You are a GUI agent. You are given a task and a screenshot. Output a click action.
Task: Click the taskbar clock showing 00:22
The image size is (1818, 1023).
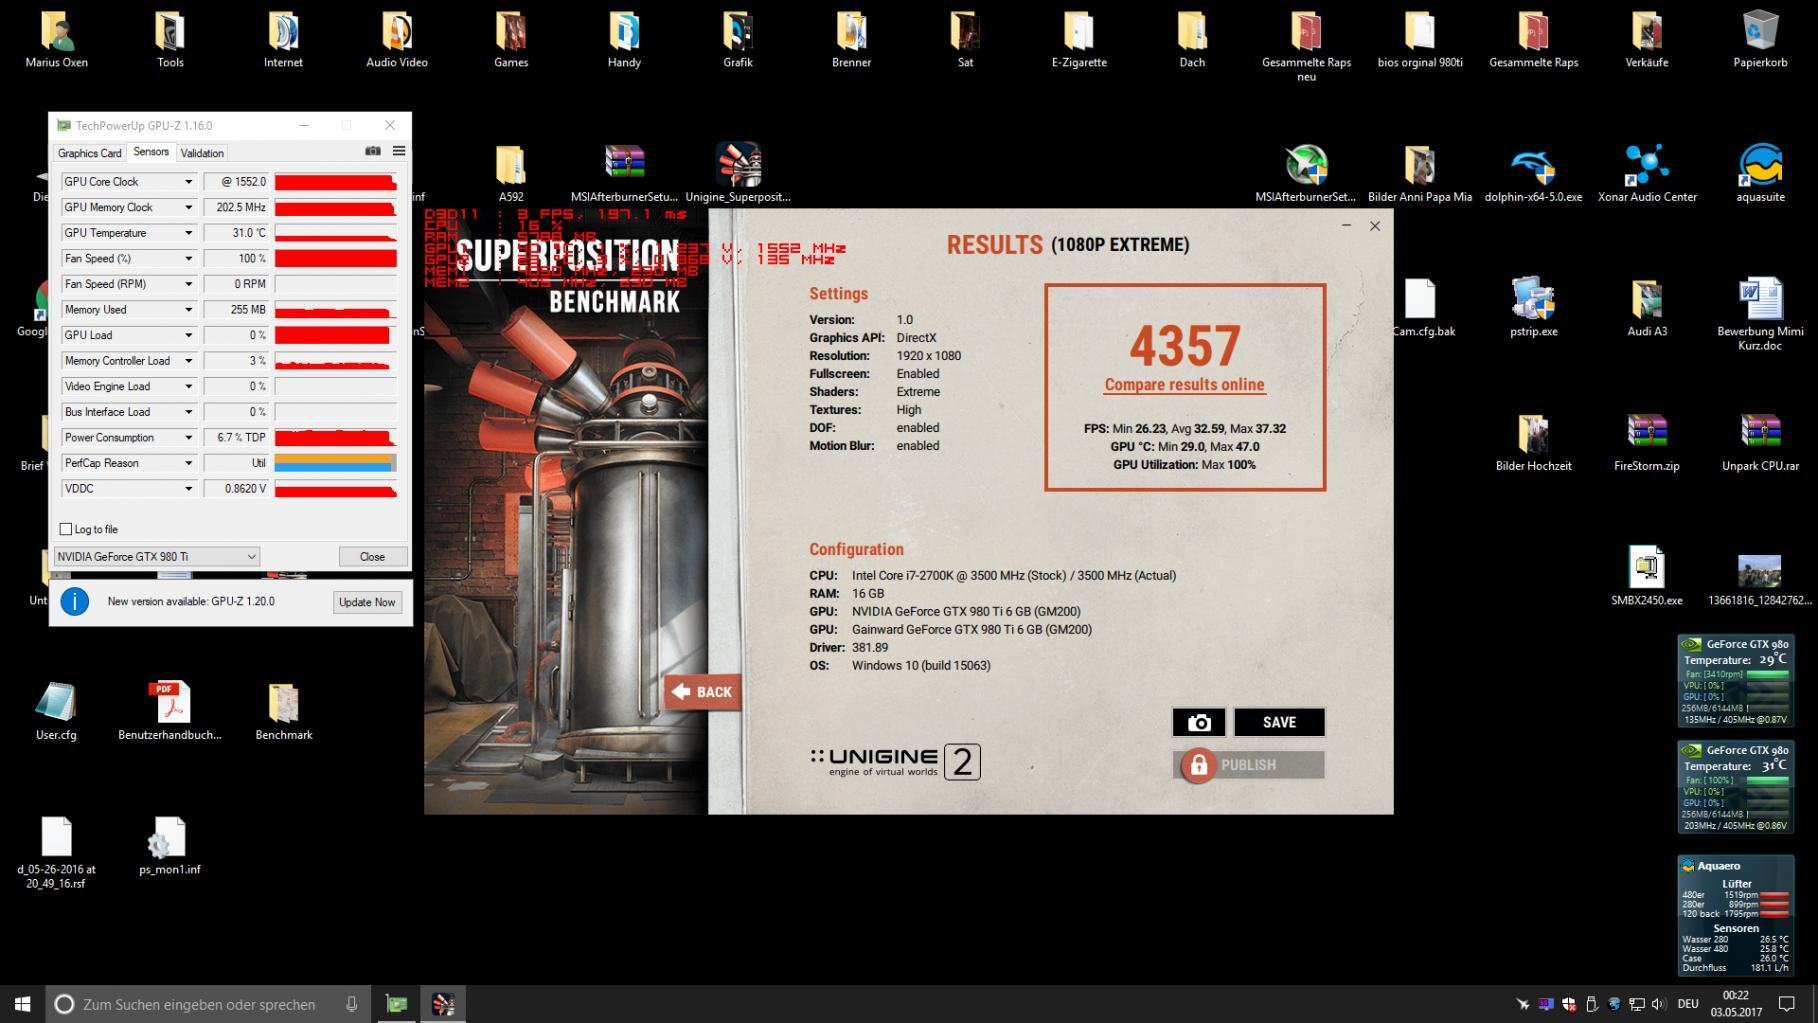(1735, 1003)
